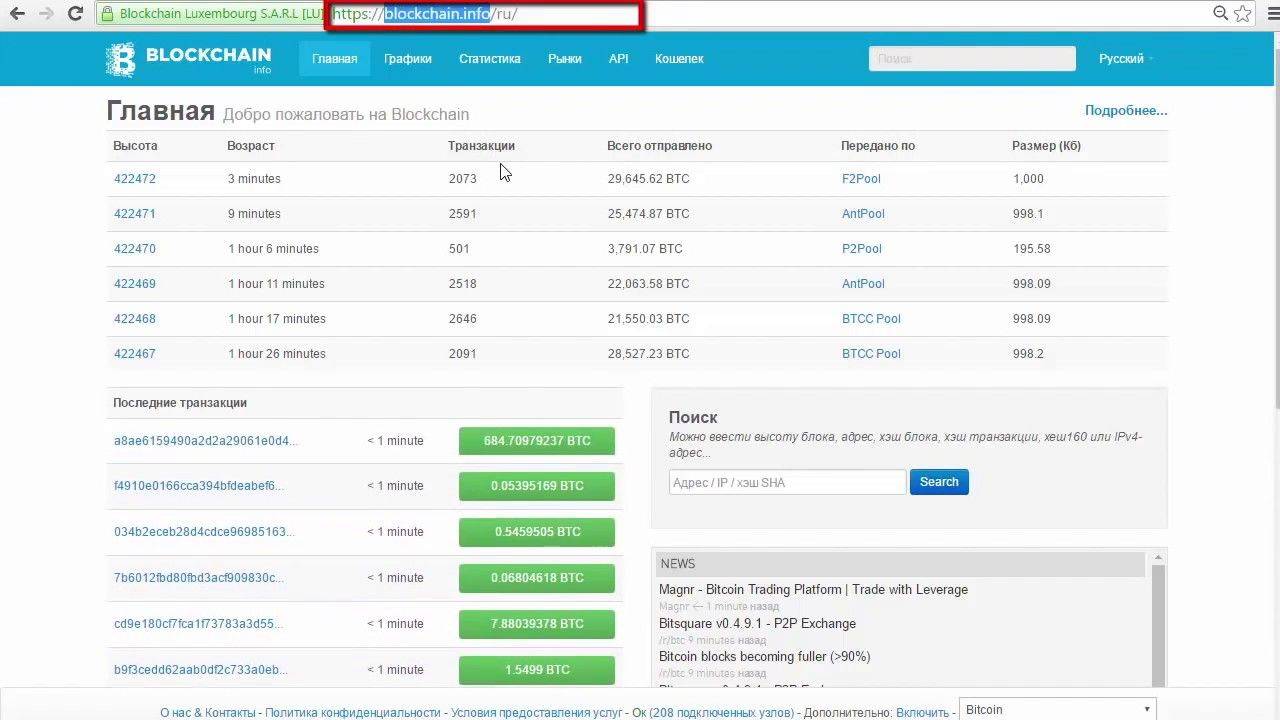Click the news panel scrollbar thumb

click(1158, 625)
